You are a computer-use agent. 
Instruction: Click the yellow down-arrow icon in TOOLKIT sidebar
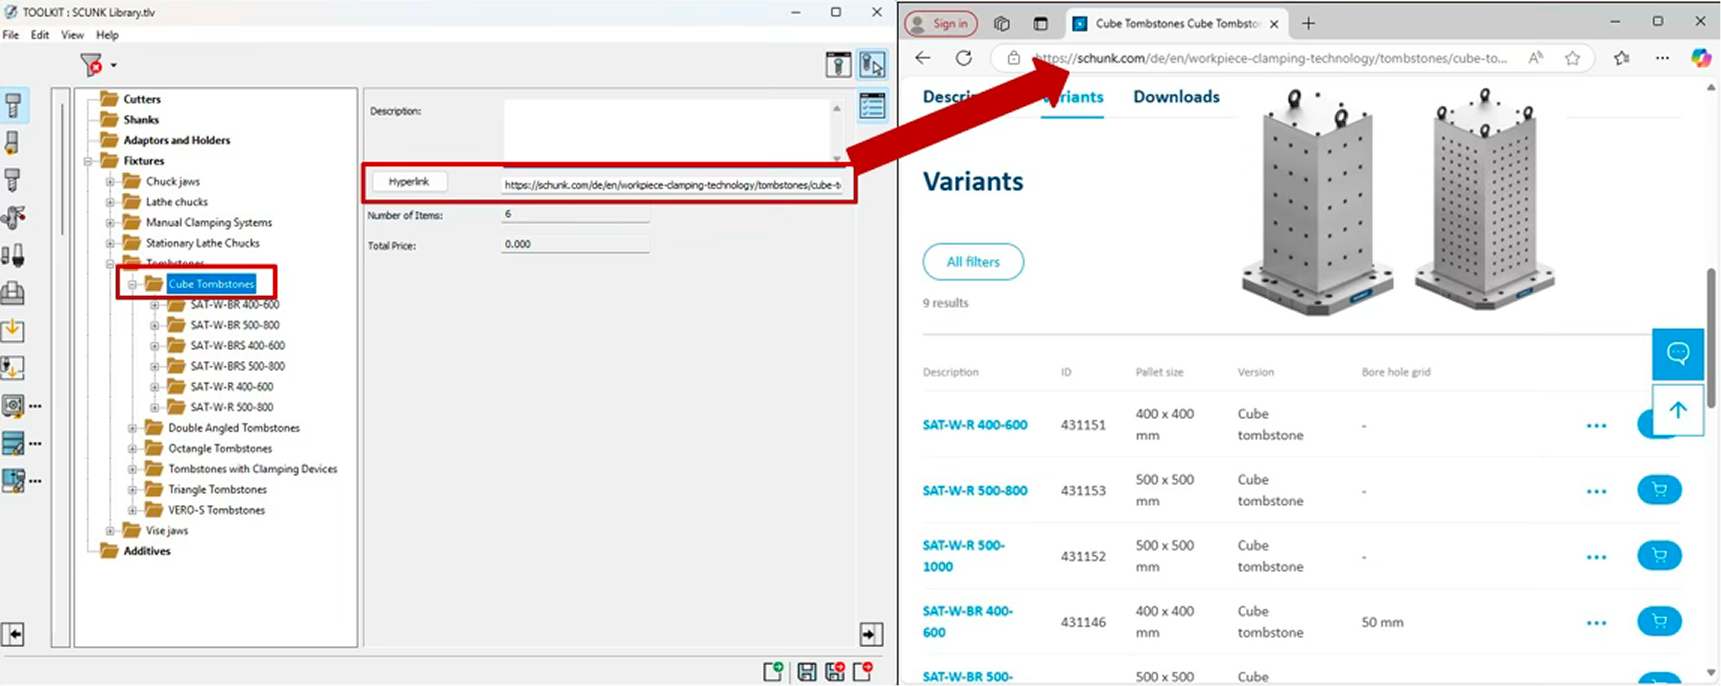point(13,330)
